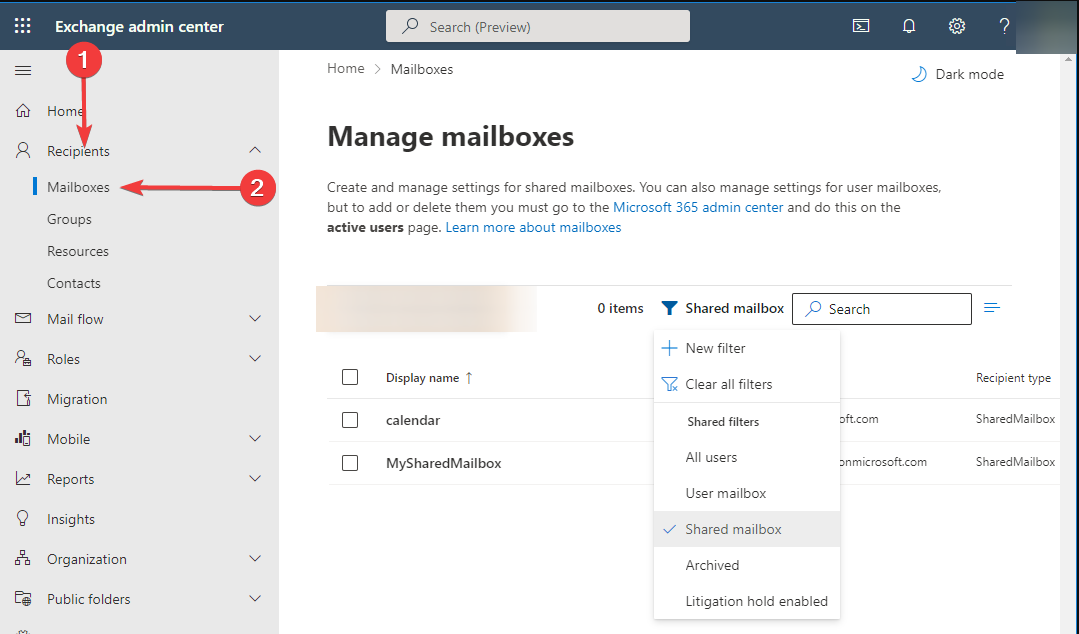Open the column options list icon
1079x634 pixels.
[x=992, y=308]
